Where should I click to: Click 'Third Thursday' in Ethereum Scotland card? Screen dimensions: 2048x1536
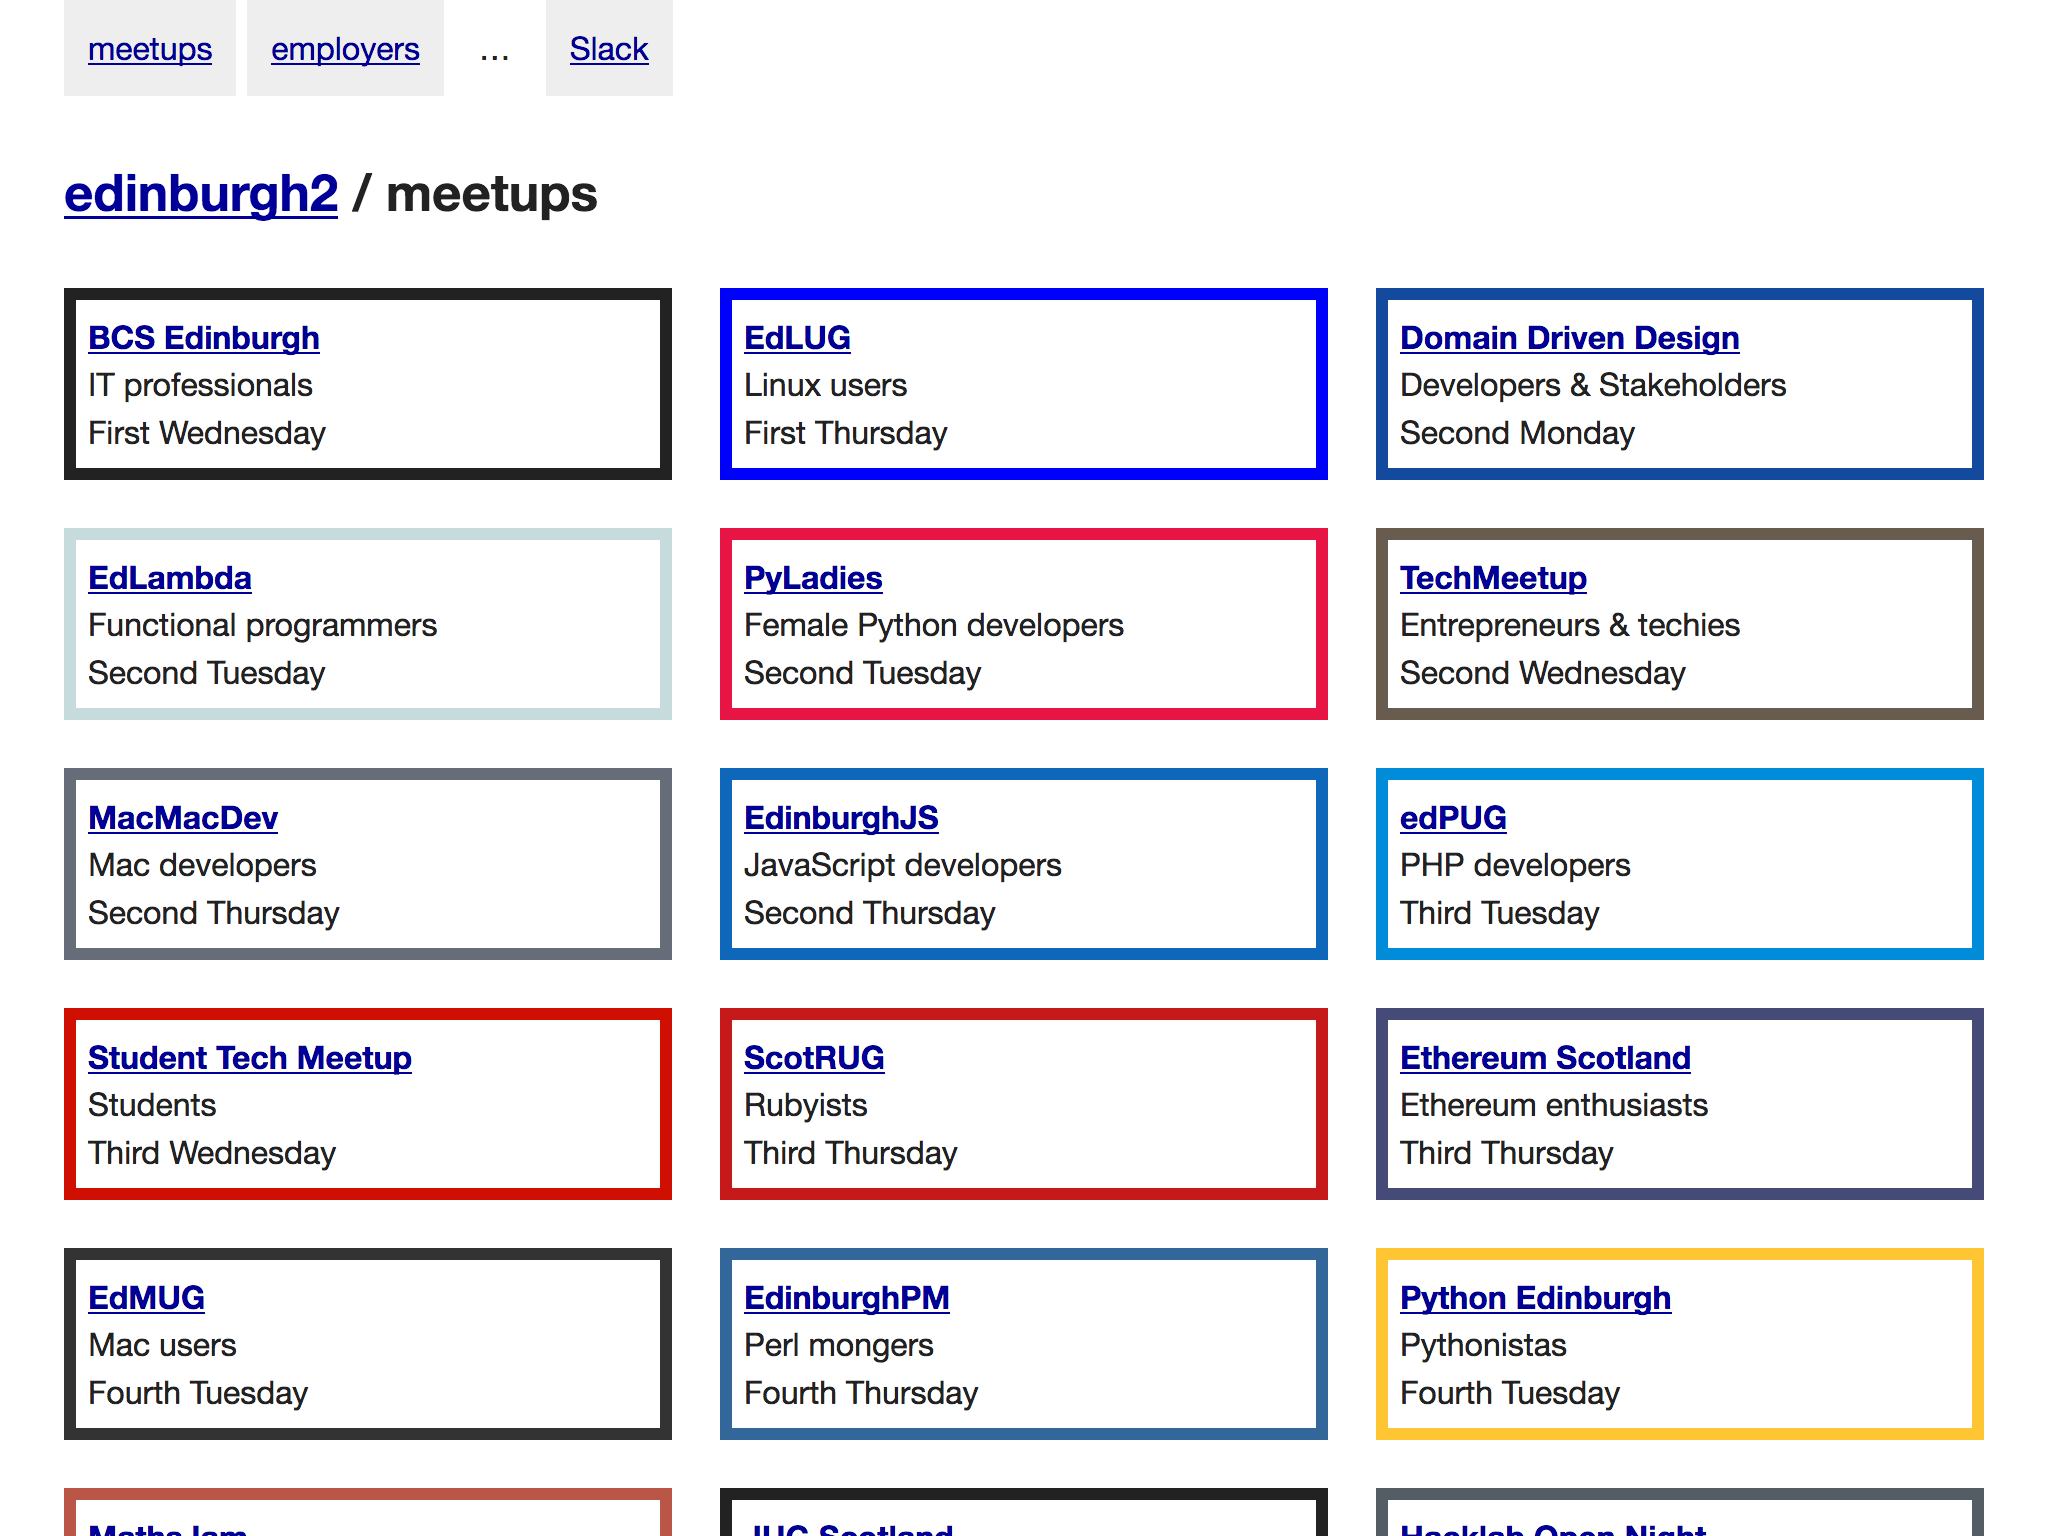point(1507,1153)
